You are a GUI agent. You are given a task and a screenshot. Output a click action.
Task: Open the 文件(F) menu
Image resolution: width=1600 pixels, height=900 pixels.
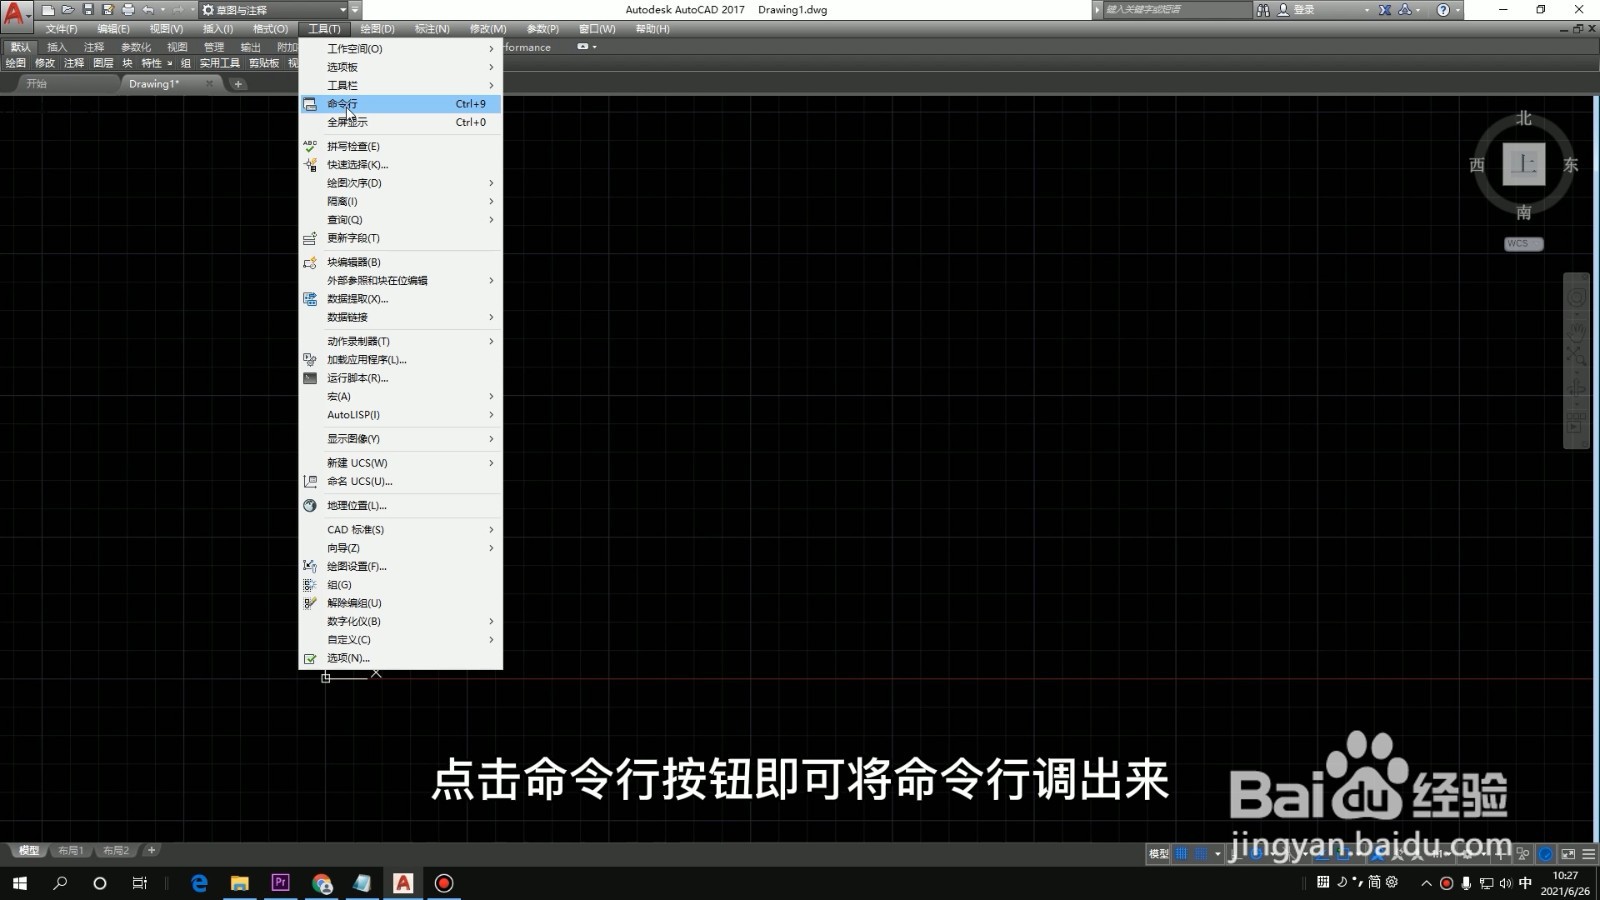point(61,29)
